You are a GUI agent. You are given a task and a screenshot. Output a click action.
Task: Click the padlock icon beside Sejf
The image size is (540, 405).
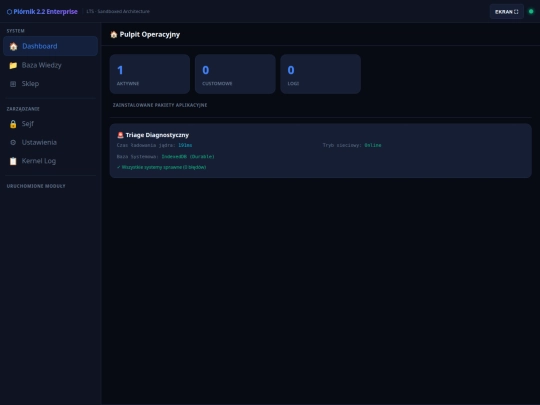click(13, 124)
